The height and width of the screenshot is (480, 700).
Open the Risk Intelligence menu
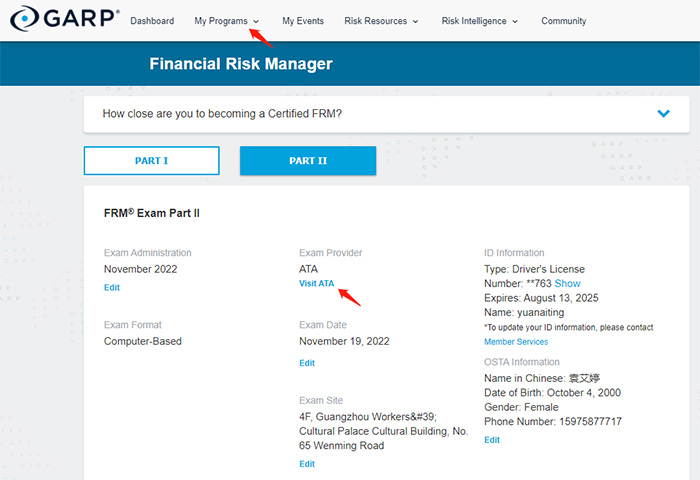click(x=474, y=21)
